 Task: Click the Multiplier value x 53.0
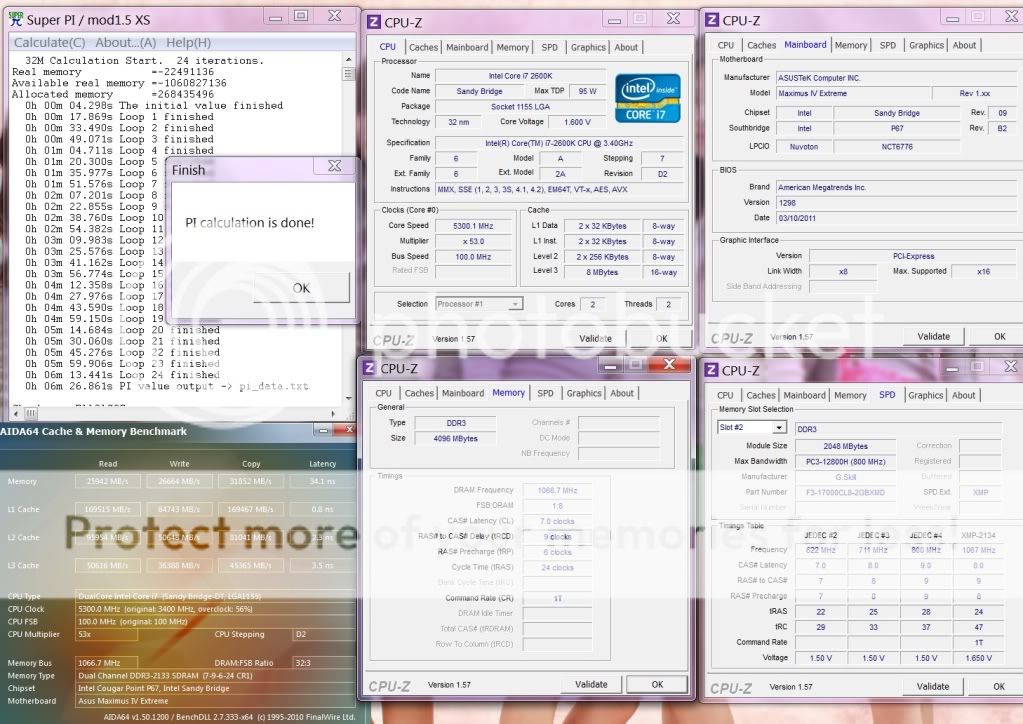tap(473, 241)
